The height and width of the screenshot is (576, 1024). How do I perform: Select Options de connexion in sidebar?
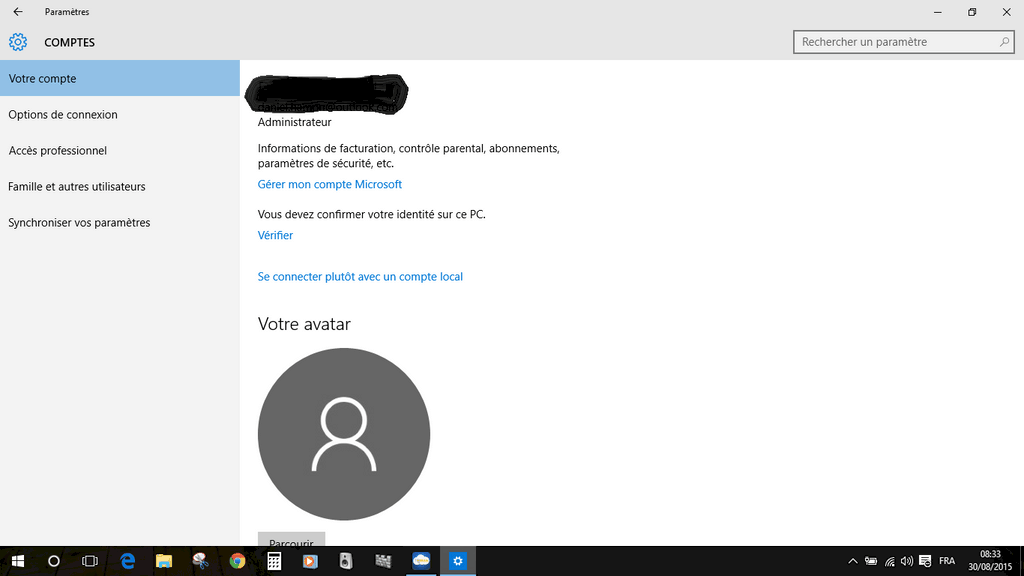[63, 115]
